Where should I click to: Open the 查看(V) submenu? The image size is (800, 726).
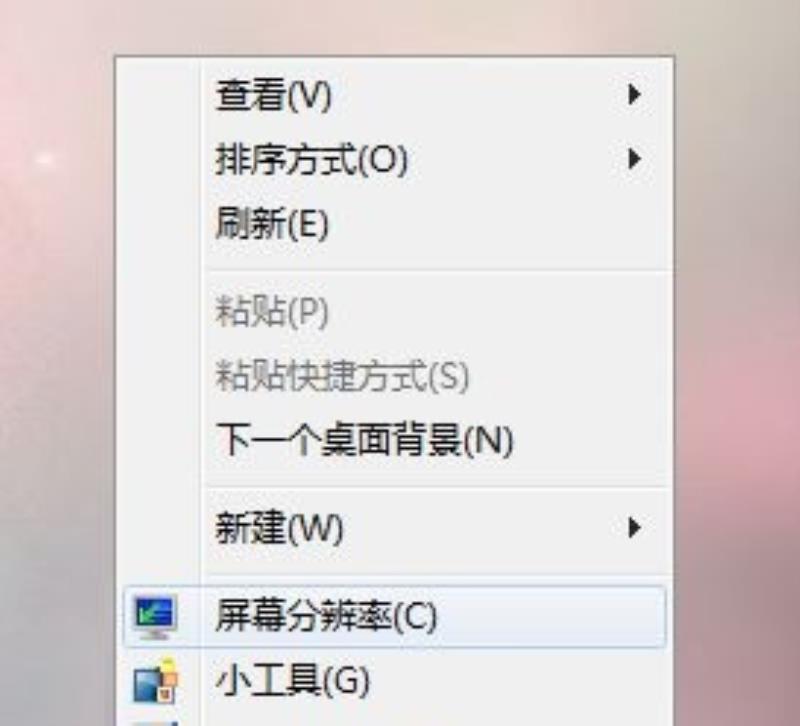394,94
